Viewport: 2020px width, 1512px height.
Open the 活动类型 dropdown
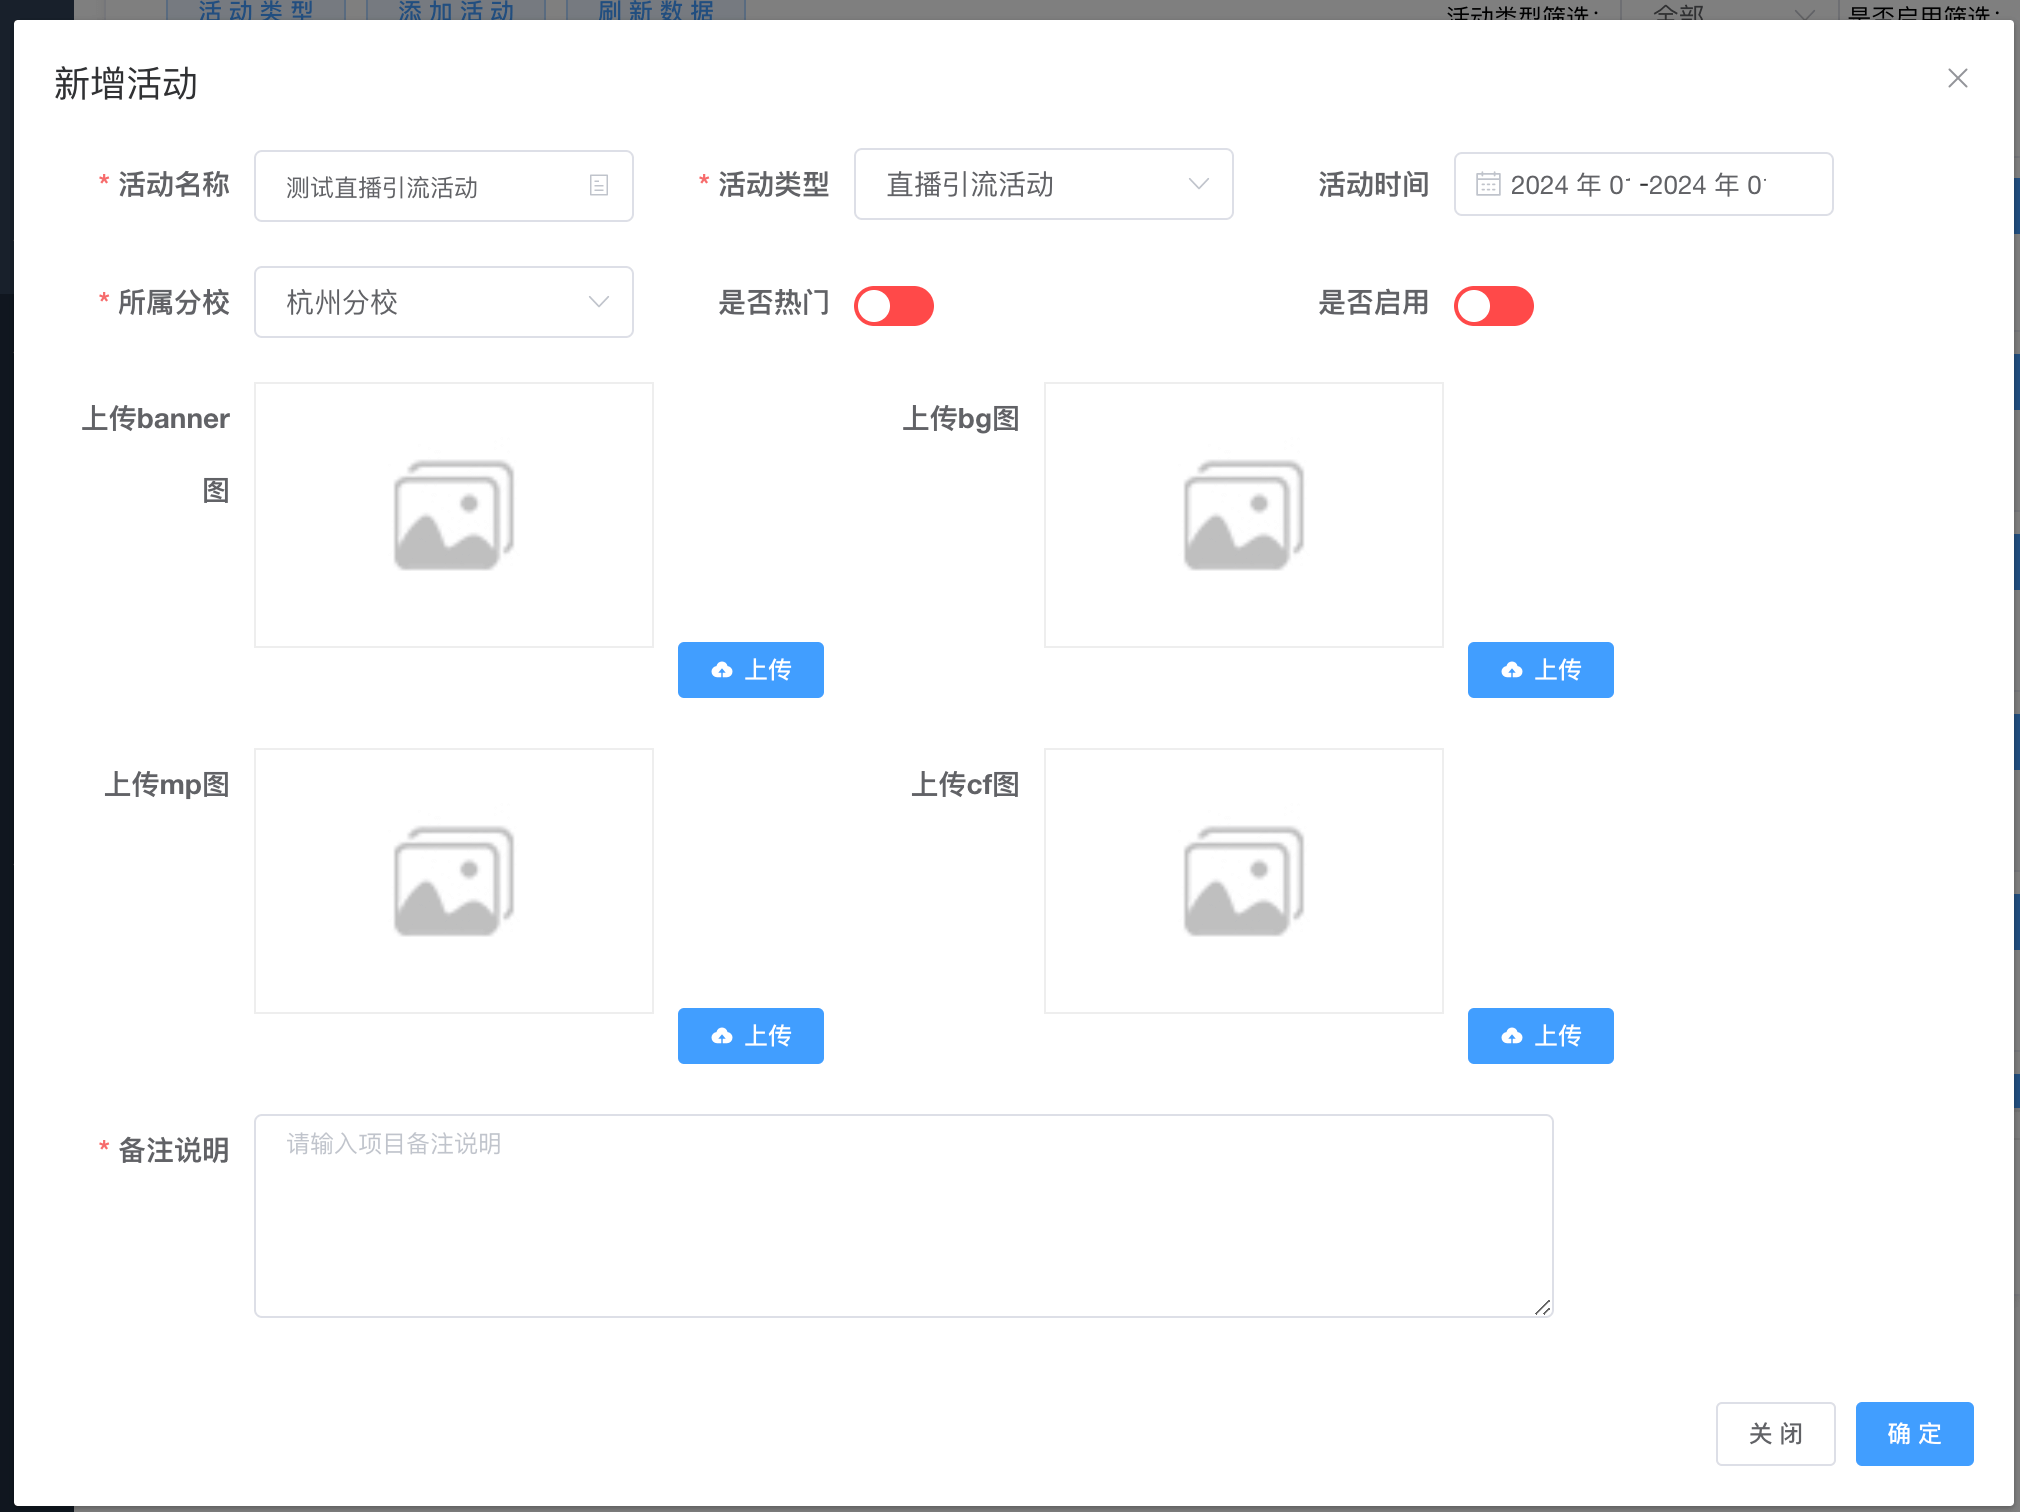pyautogui.click(x=1043, y=184)
